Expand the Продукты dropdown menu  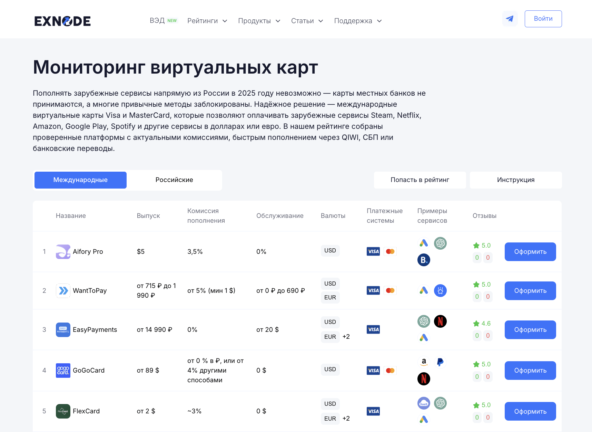tap(259, 21)
